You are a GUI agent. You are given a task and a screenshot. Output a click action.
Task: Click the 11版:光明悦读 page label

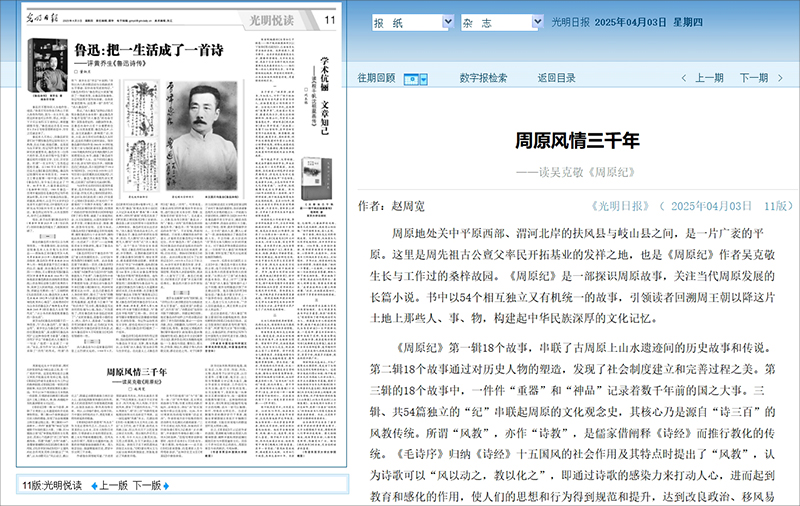click(x=52, y=486)
